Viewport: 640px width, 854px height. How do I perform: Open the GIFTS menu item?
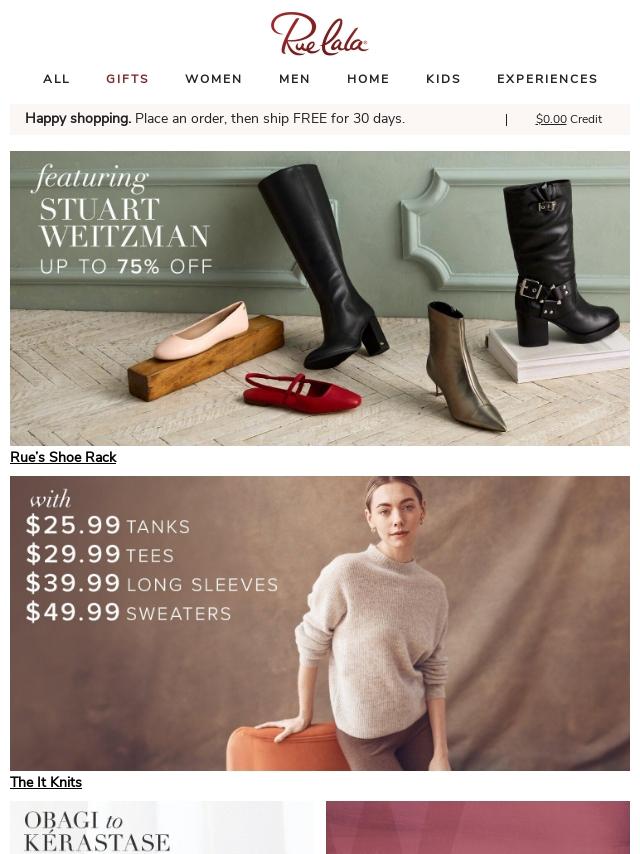(127, 79)
